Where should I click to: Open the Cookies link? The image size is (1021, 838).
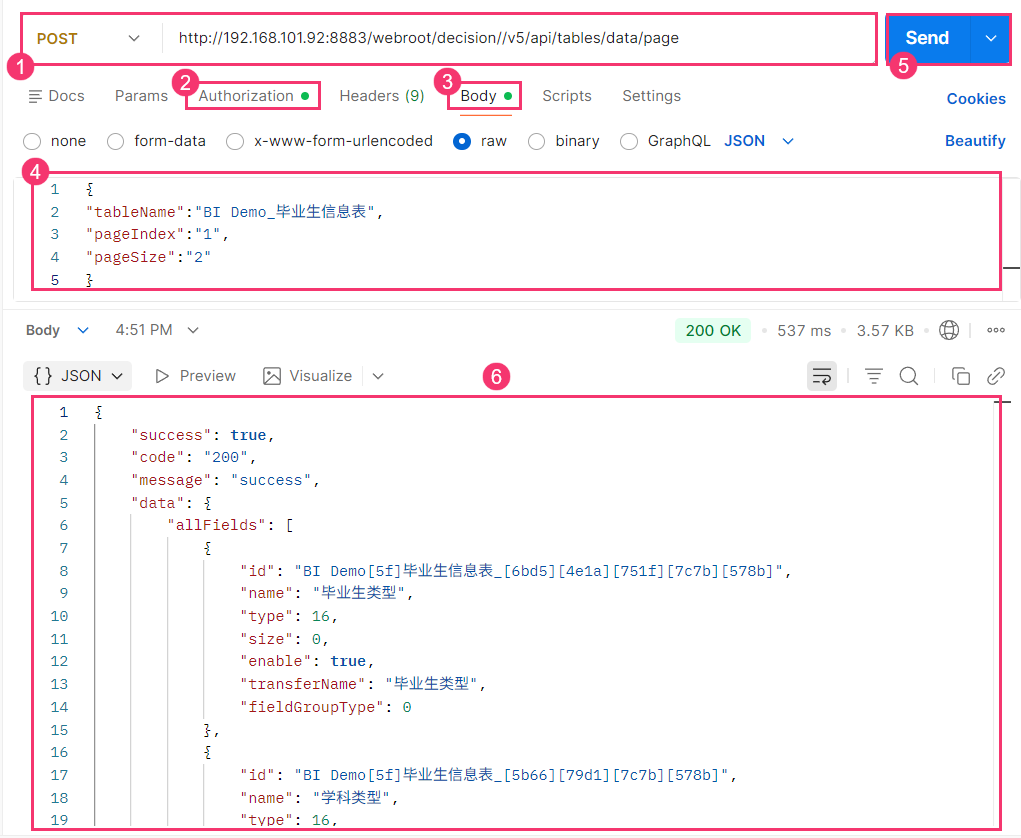(x=975, y=99)
